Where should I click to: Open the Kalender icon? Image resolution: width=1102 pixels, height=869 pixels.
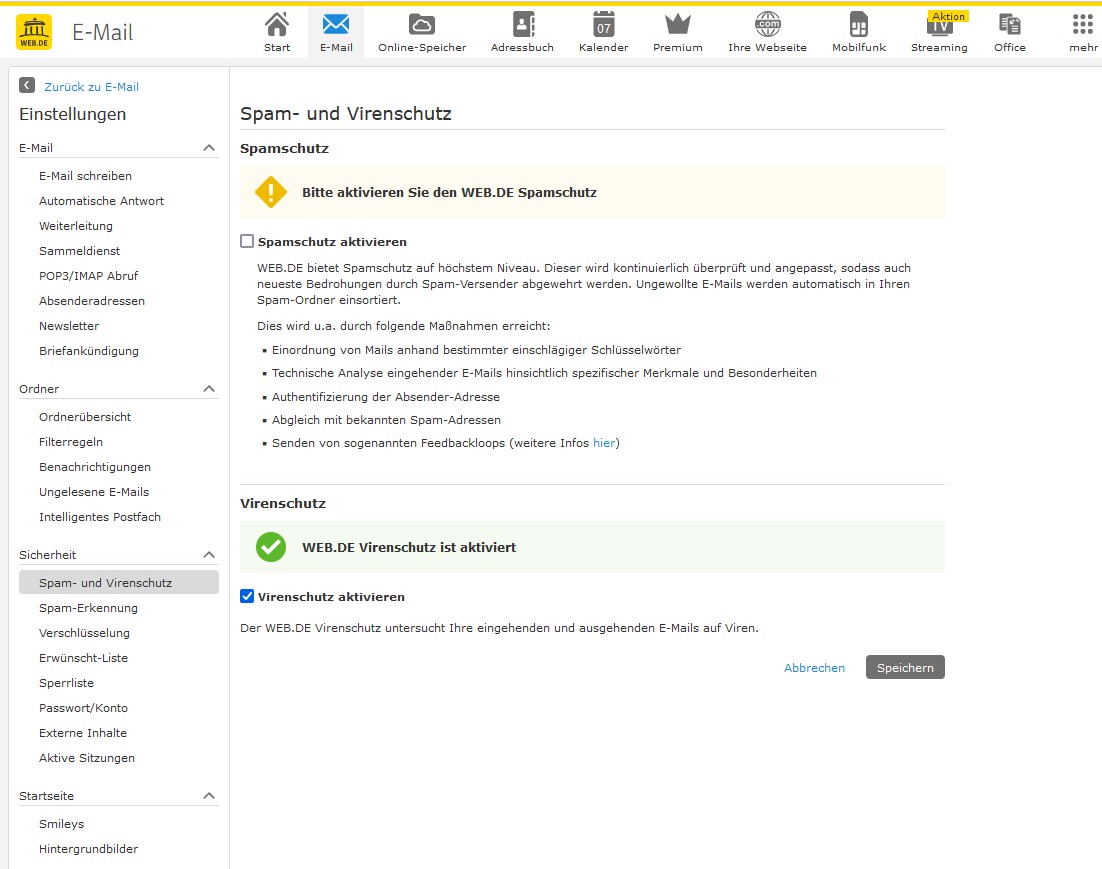pyautogui.click(x=604, y=25)
